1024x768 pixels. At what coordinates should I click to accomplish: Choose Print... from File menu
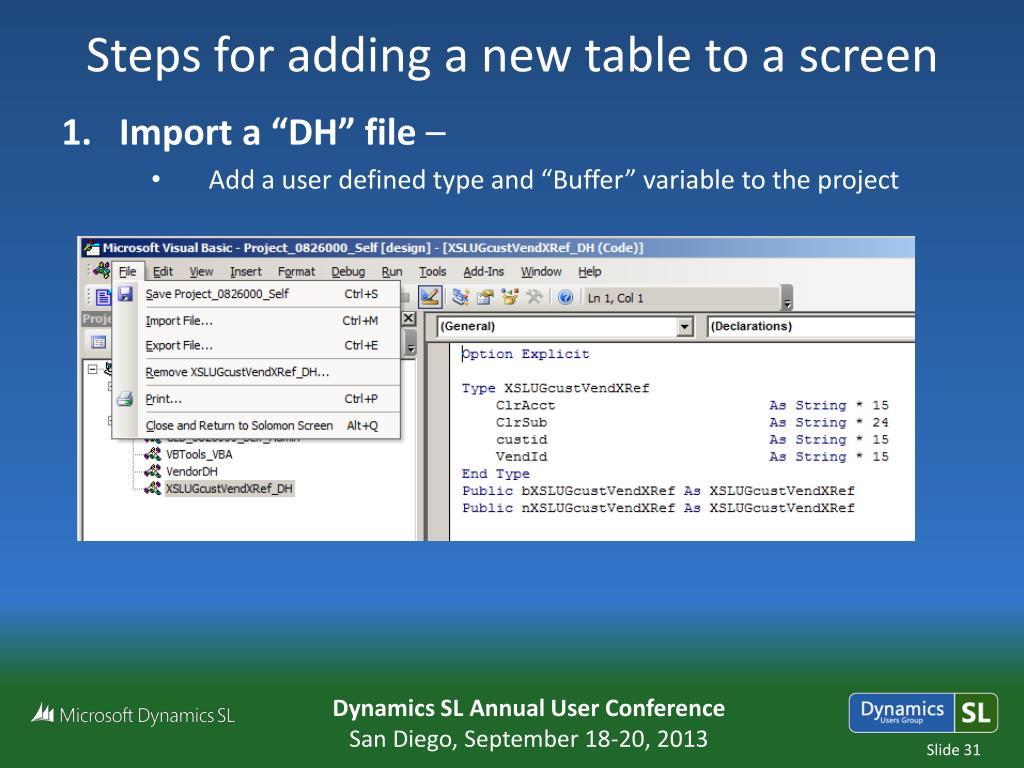click(256, 399)
